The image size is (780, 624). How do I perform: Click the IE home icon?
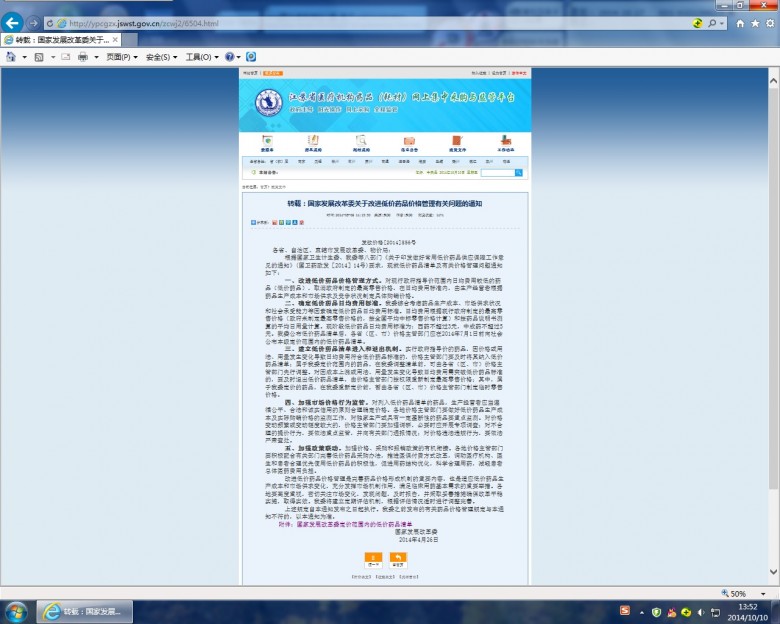point(740,22)
